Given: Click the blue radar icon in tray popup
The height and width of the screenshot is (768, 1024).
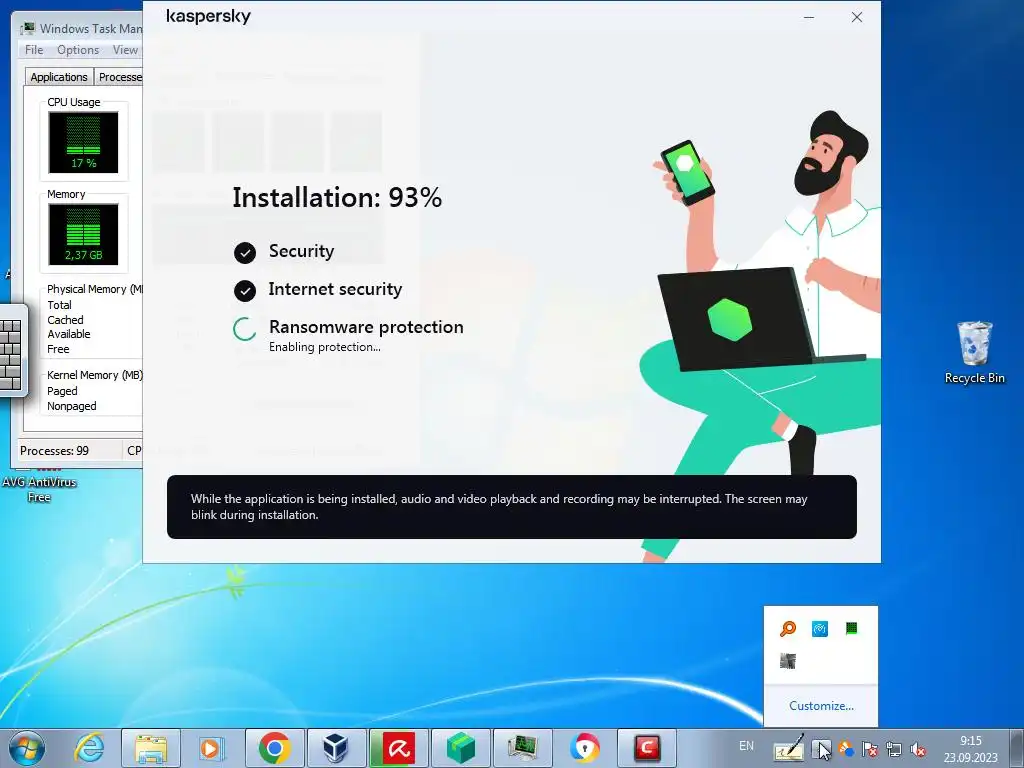Looking at the screenshot, I should coord(820,628).
